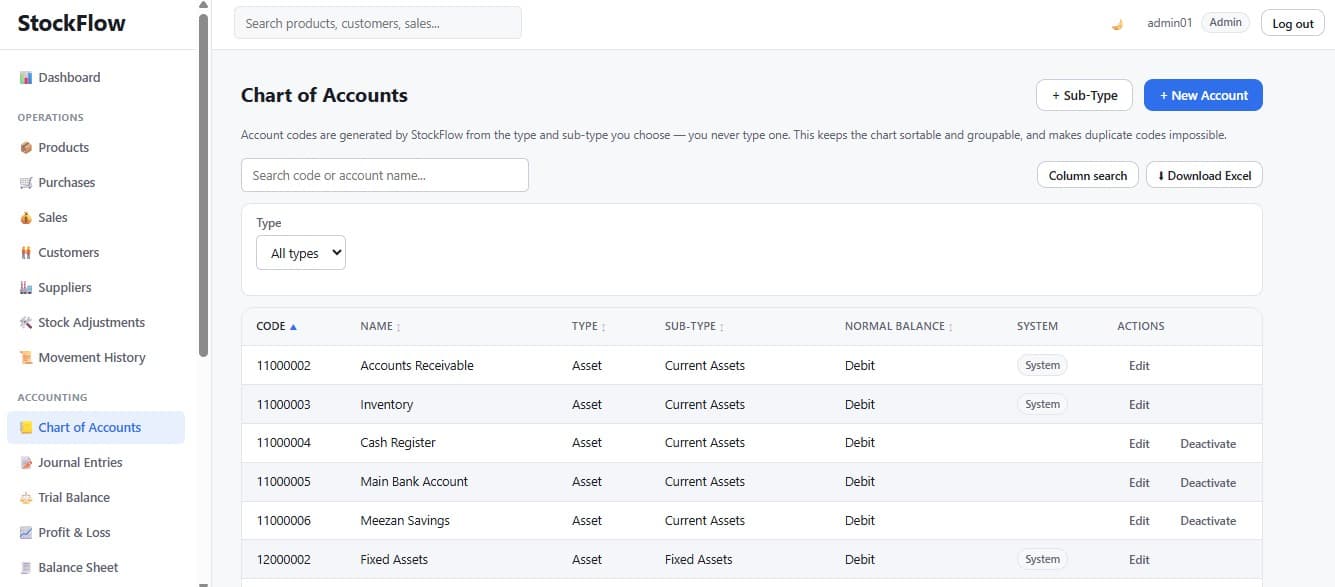Click account code 12000002
This screenshot has height=587, width=1335.
(284, 560)
